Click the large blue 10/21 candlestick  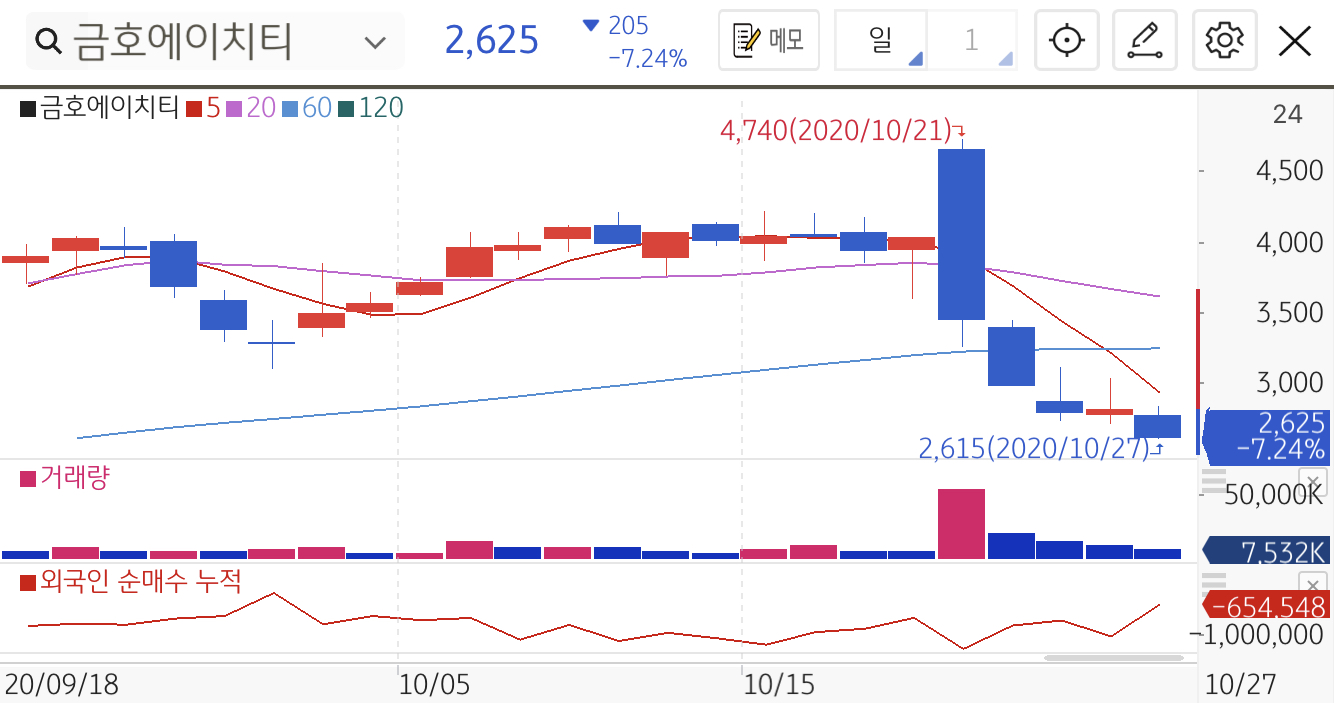tap(961, 234)
